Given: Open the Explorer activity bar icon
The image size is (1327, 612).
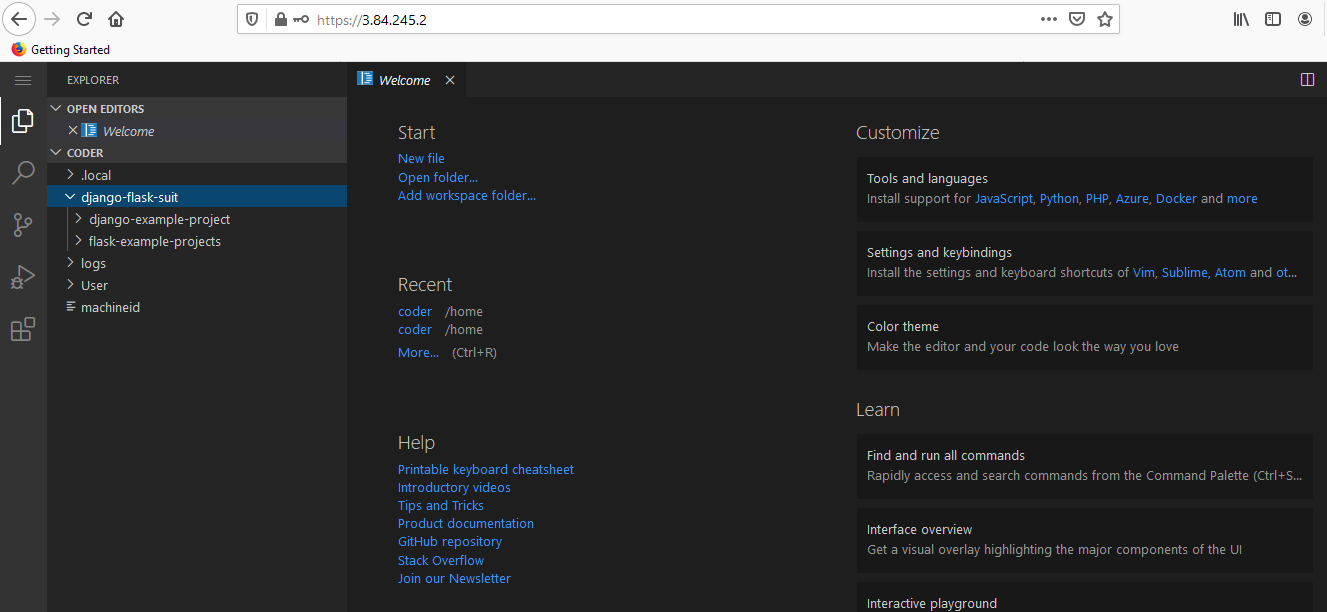Looking at the screenshot, I should pos(22,121).
